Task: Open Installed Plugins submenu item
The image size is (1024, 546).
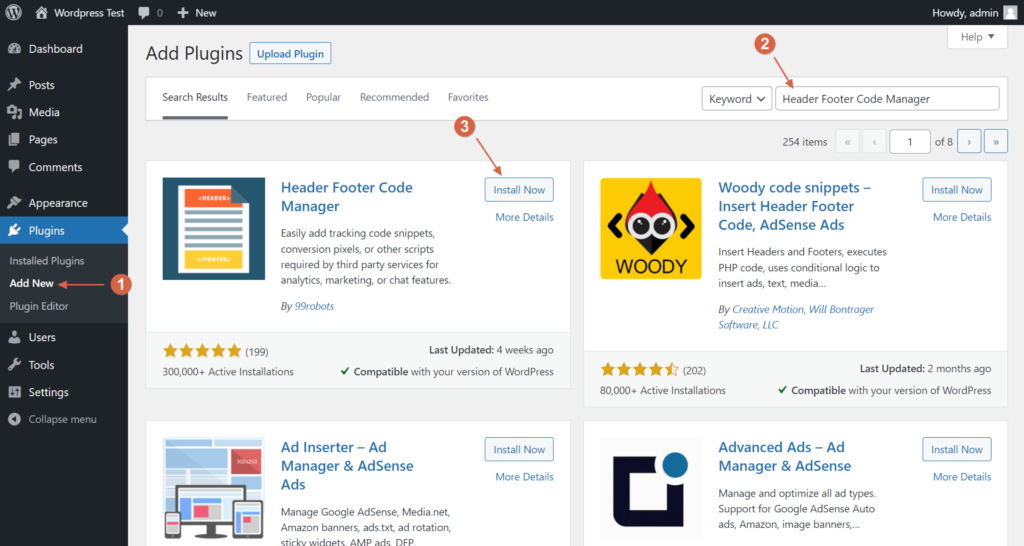Action: 47,261
